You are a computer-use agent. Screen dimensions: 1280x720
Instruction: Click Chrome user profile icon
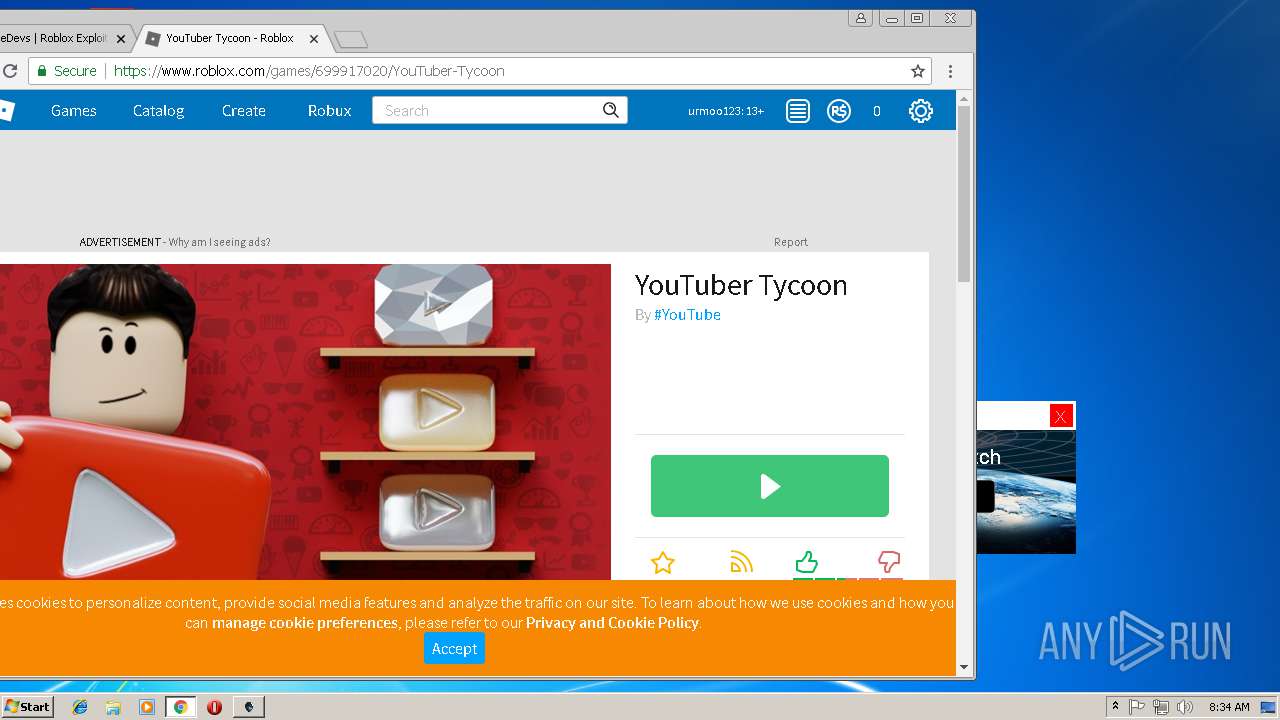tap(860, 18)
